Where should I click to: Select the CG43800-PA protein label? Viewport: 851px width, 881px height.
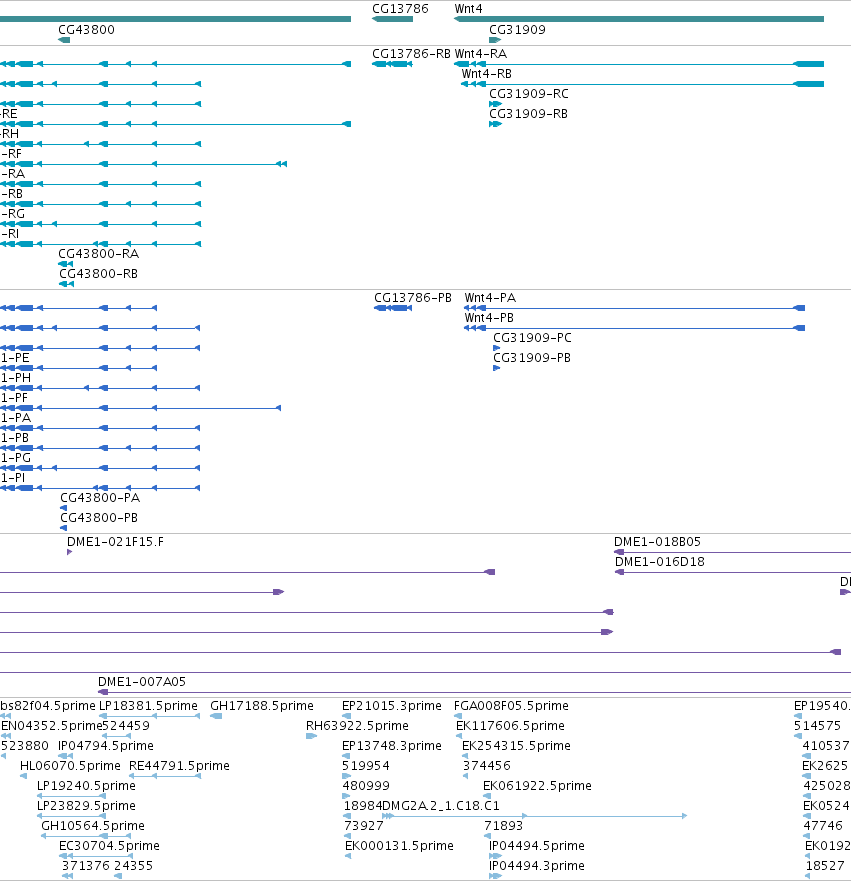(x=100, y=498)
